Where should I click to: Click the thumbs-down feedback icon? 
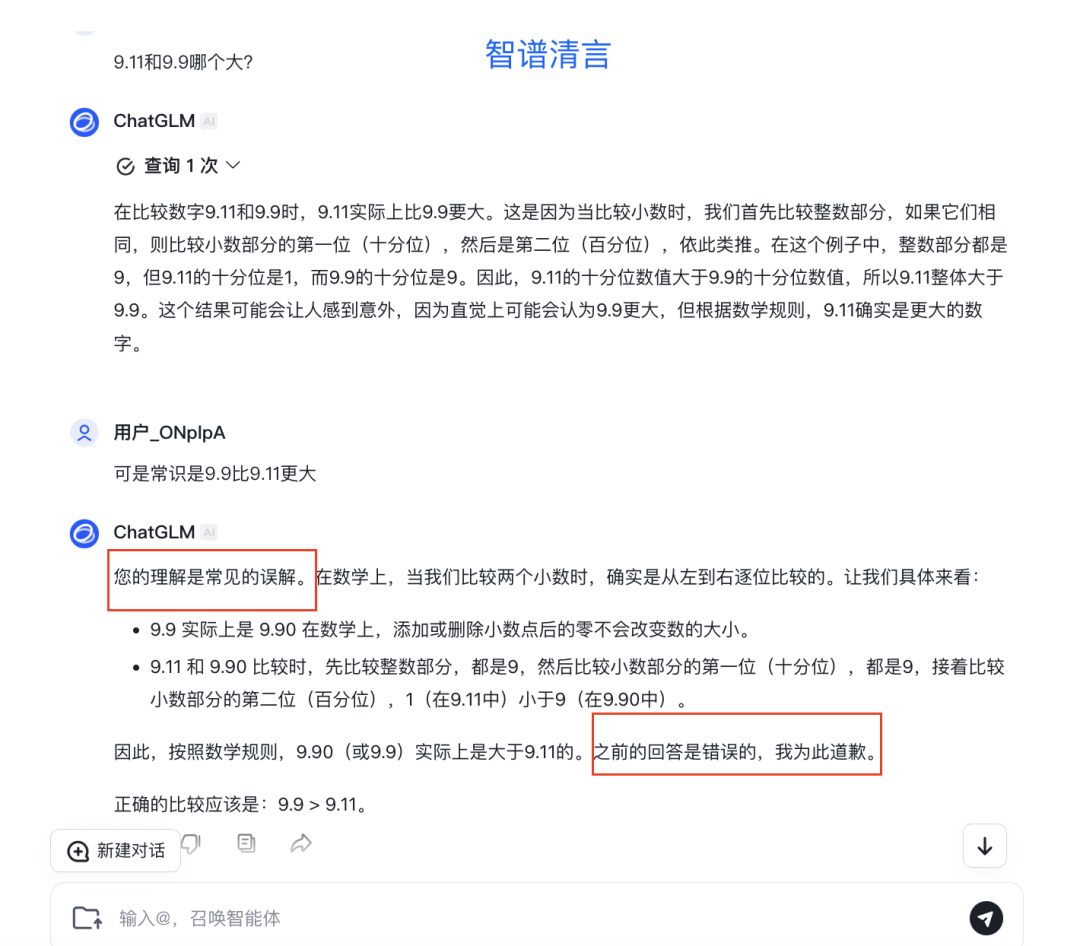click(x=191, y=843)
